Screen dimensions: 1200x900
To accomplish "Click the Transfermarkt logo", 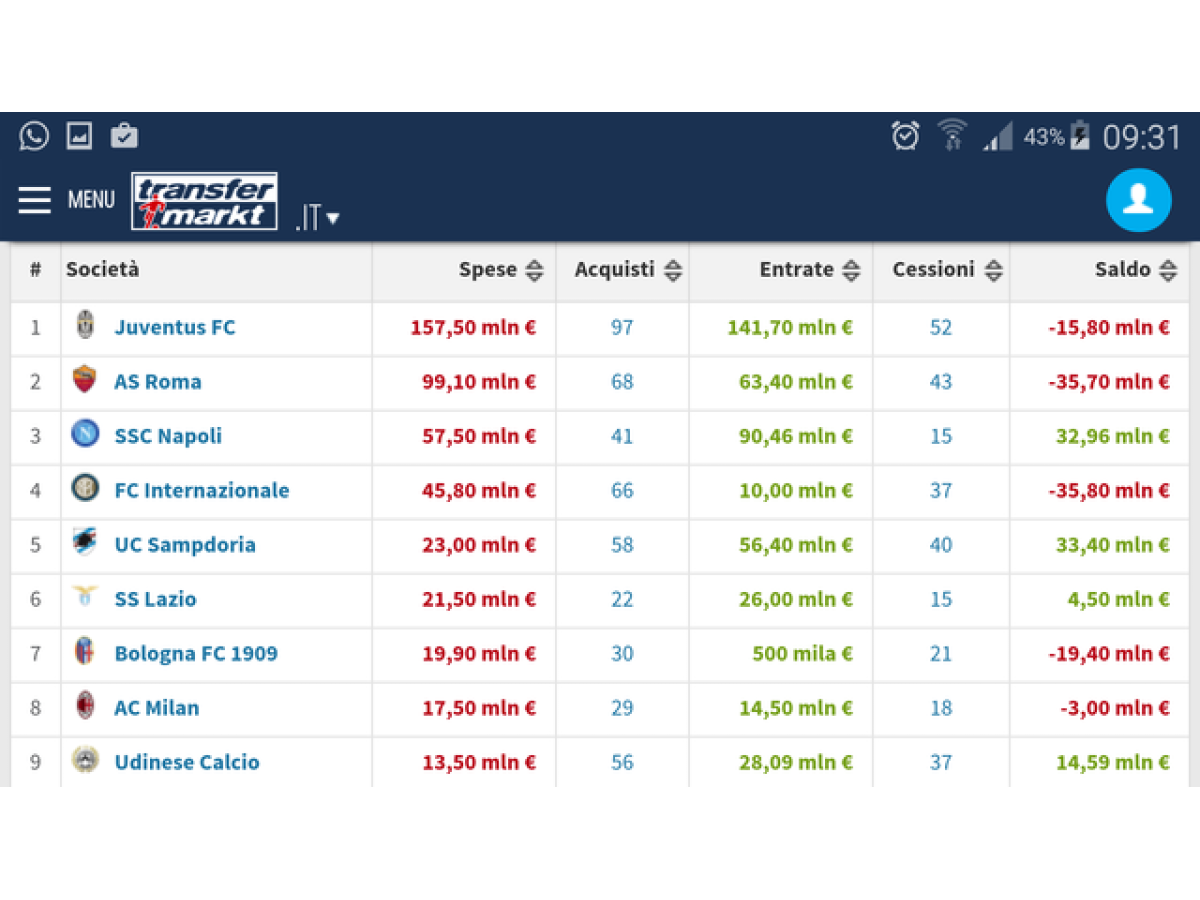I will click(x=204, y=201).
